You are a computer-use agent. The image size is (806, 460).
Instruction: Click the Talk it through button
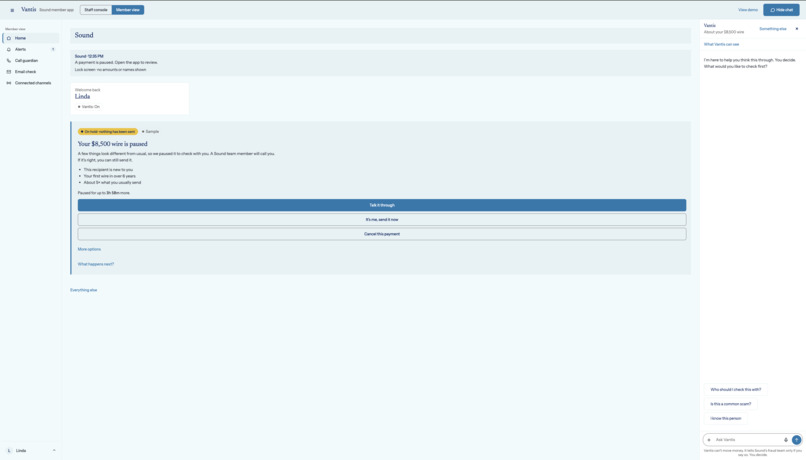382,205
